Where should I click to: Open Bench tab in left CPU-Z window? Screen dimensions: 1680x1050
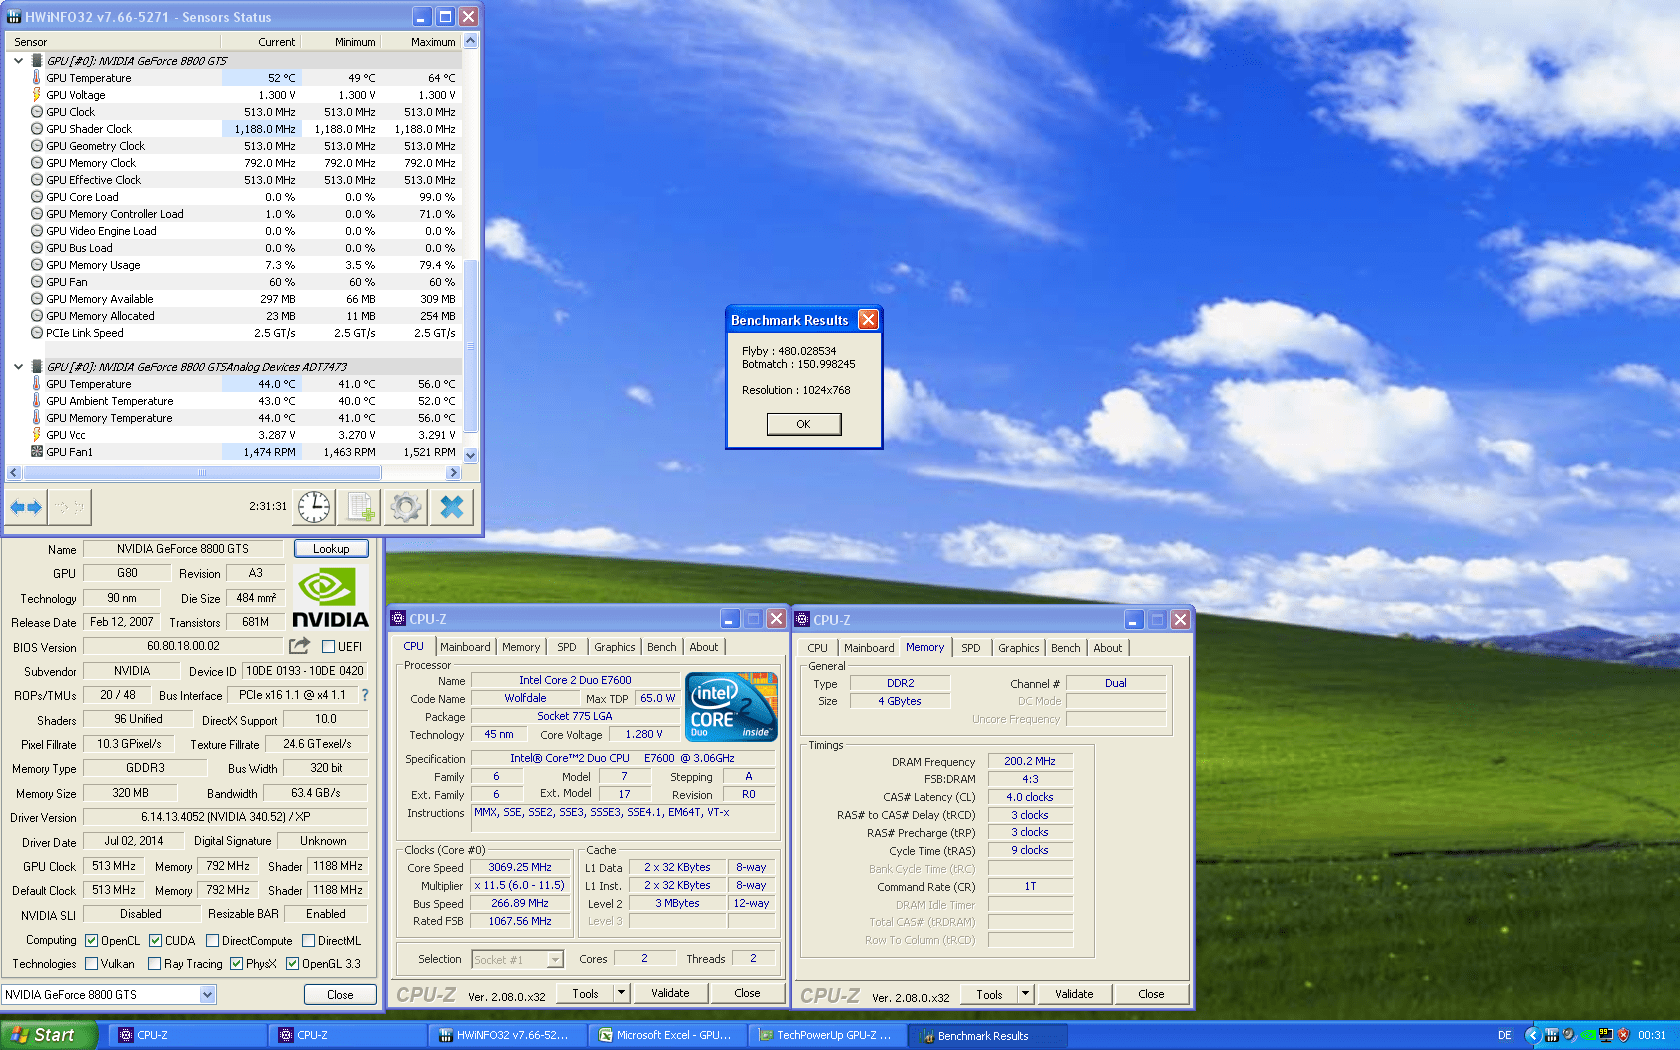[x=662, y=647]
